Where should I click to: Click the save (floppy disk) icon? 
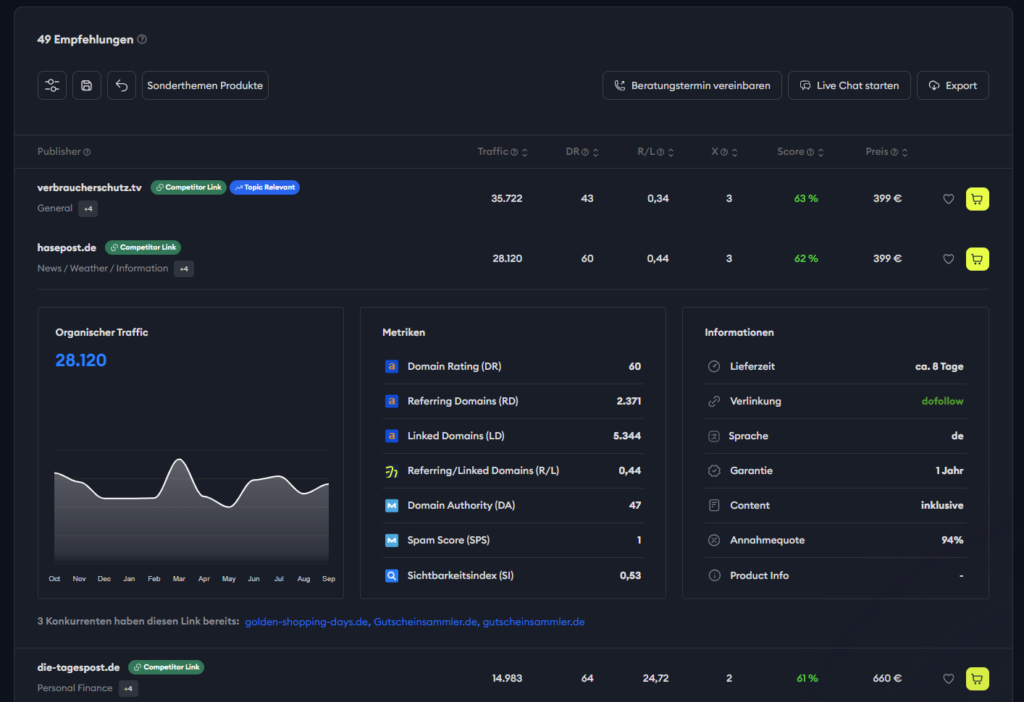click(x=87, y=86)
